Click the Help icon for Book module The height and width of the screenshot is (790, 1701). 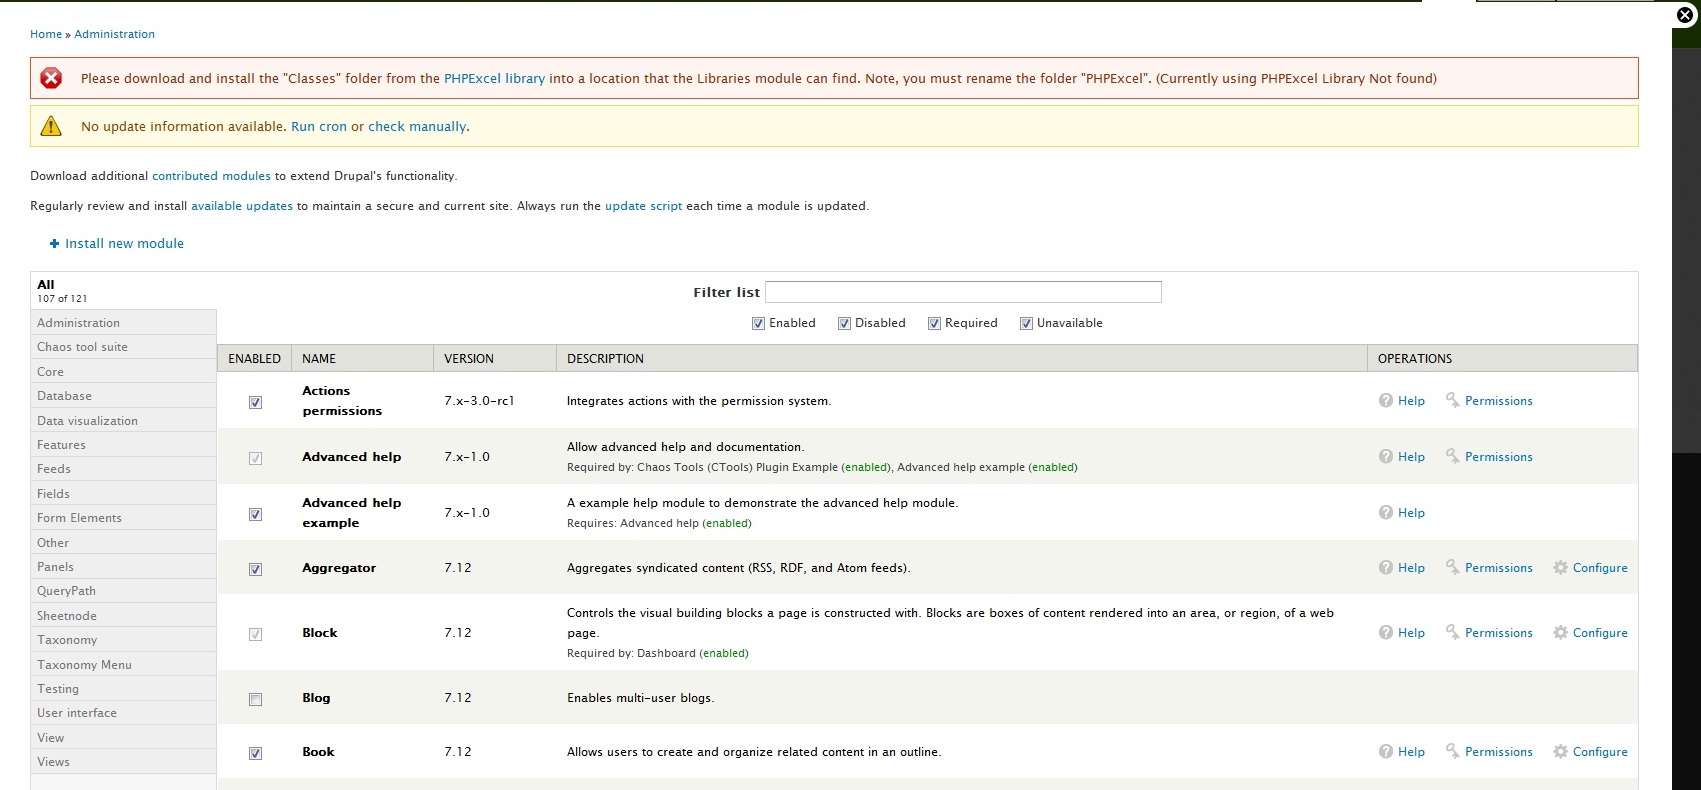(x=1385, y=752)
